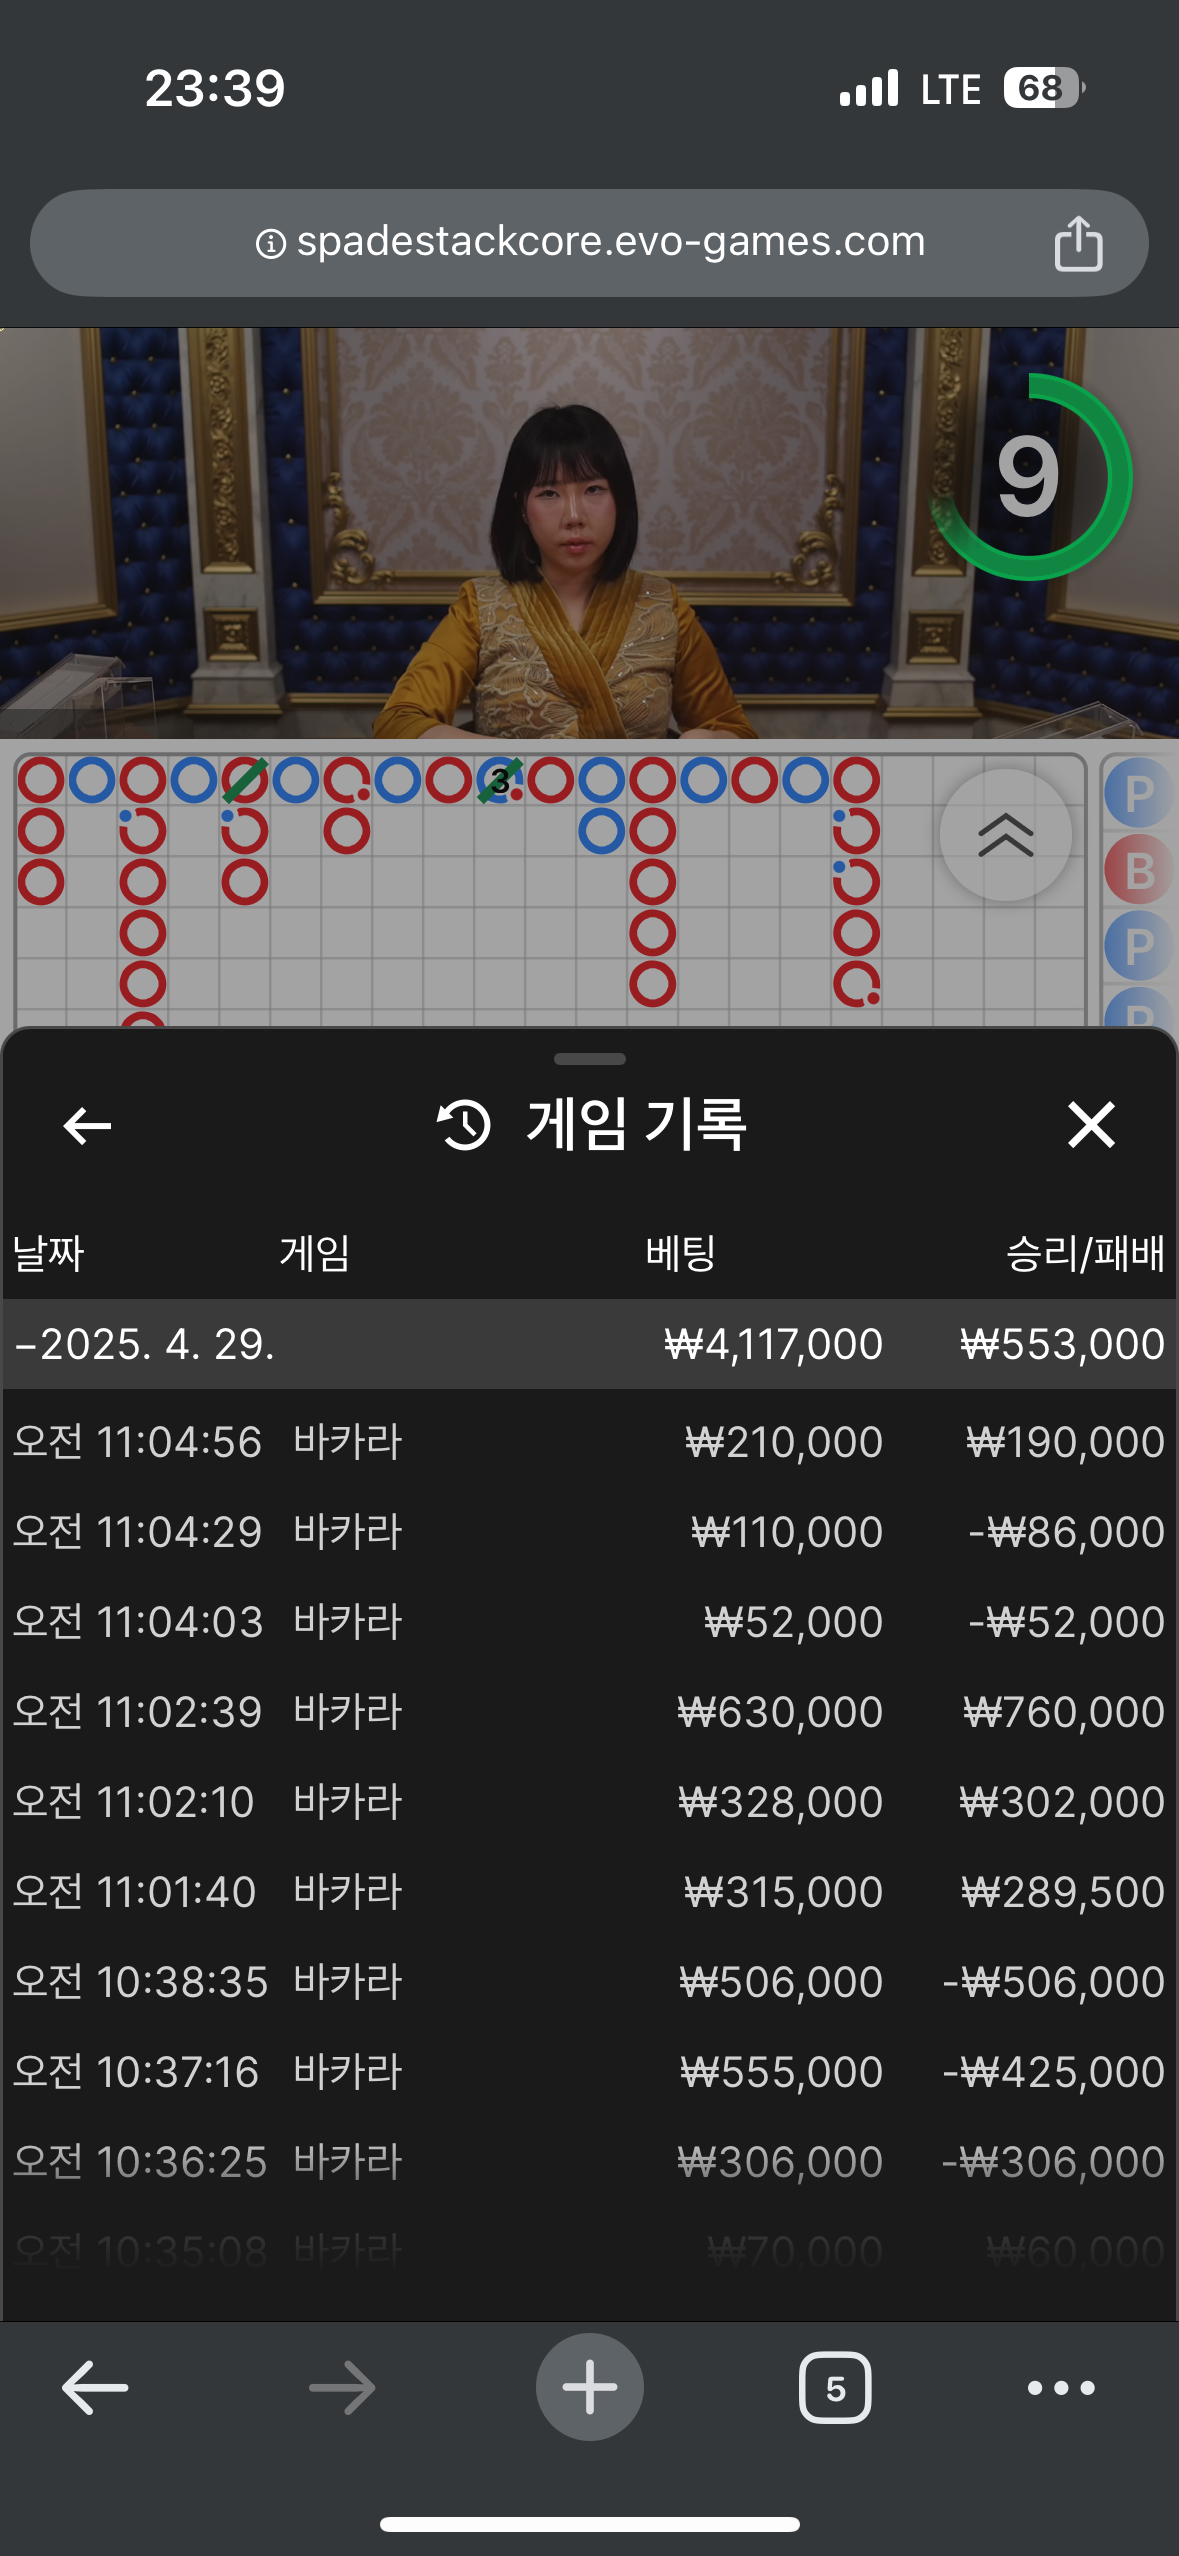This screenshot has width=1179, height=2556.
Task: Open the 오전 11:04:56 baccarat record
Action: pyautogui.click(x=589, y=1442)
